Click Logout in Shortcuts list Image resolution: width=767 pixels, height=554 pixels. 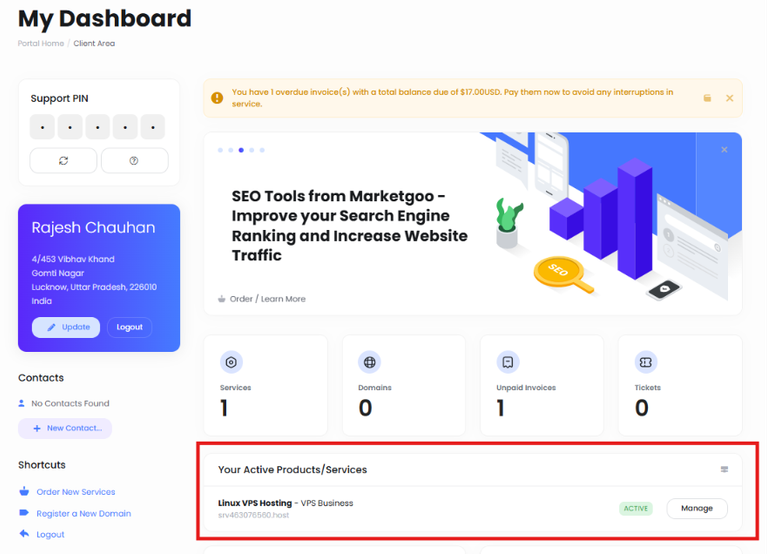pos(50,534)
